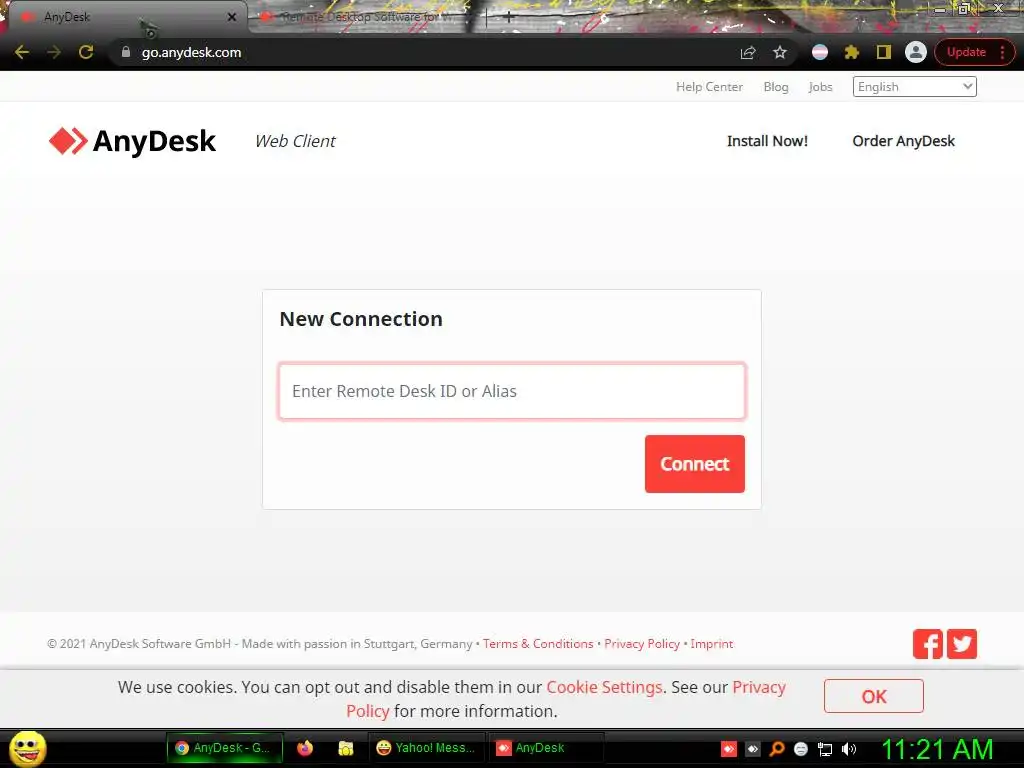Open AnyDesk's Twitter page icon
This screenshot has height=768, width=1024.
[x=962, y=644]
